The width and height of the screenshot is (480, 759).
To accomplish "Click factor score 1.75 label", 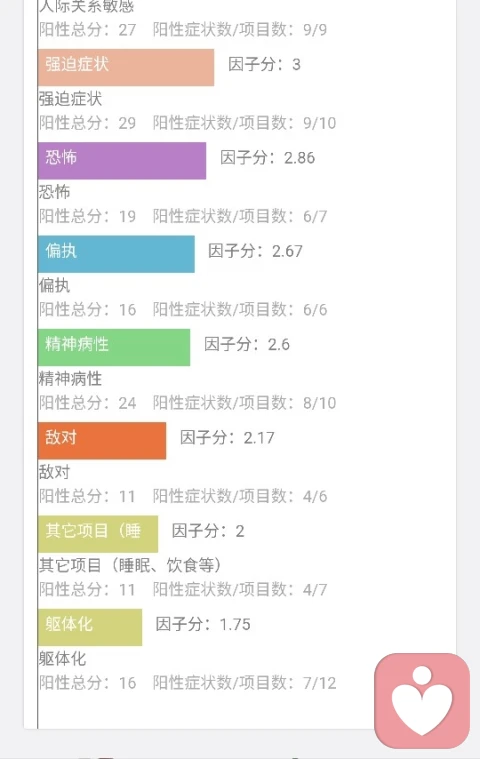I will coord(203,624).
